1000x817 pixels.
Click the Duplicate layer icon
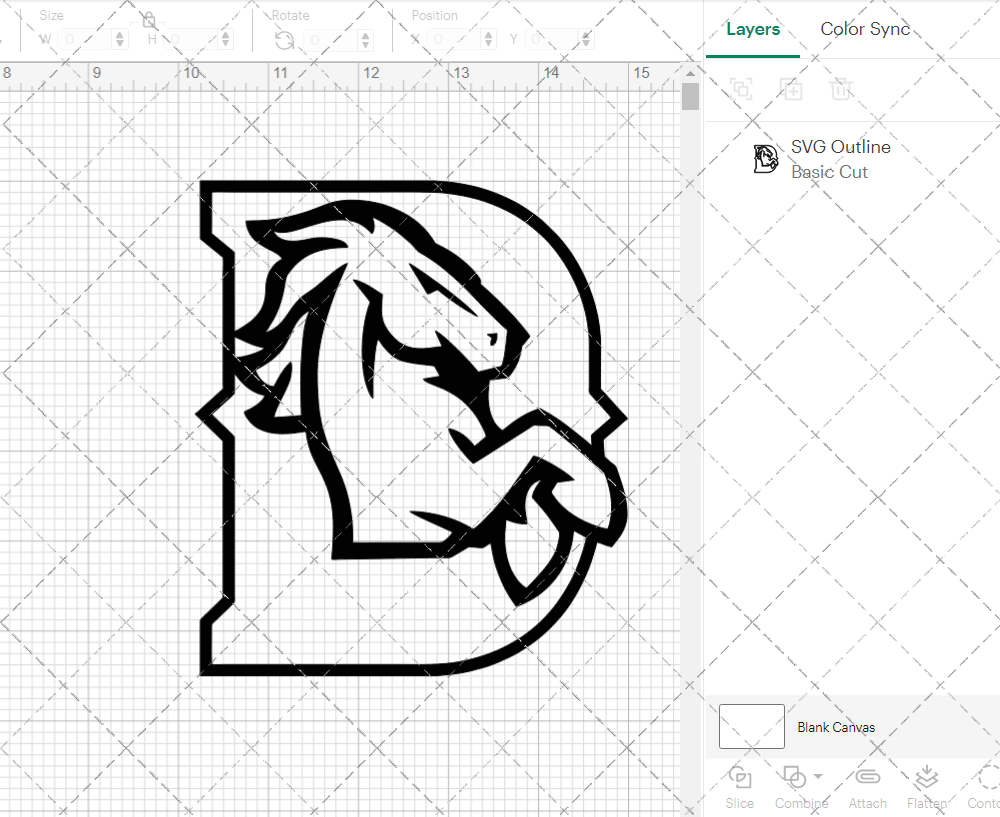pos(791,89)
